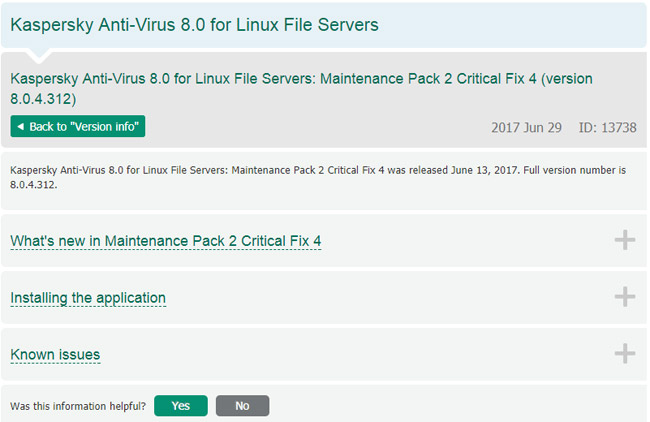
Task: Answer Yes to information helpful question
Action: (x=181, y=406)
